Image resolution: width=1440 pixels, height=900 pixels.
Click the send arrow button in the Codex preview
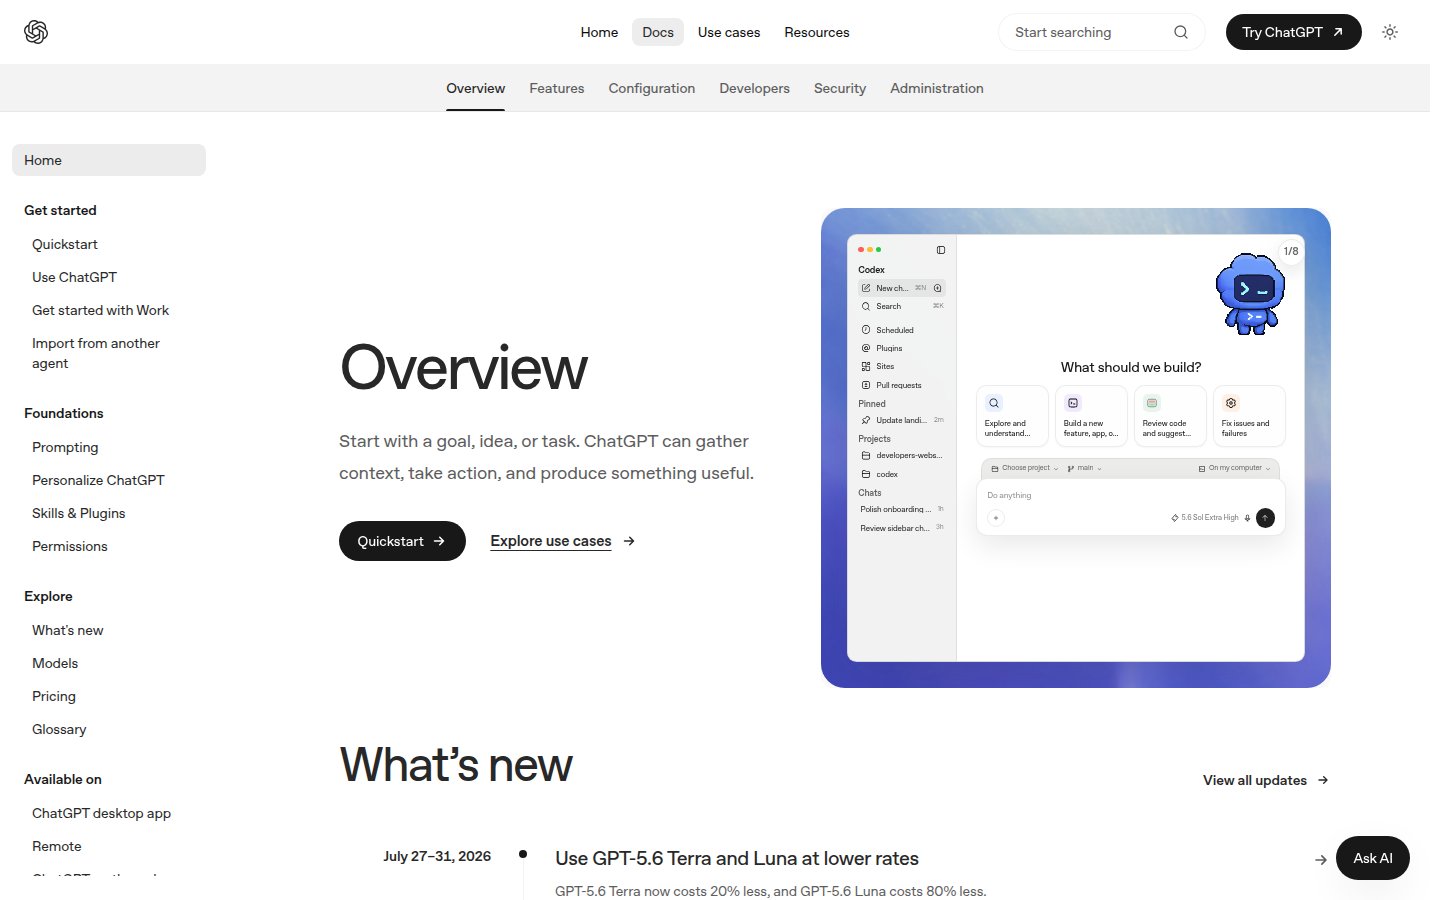(x=1265, y=518)
